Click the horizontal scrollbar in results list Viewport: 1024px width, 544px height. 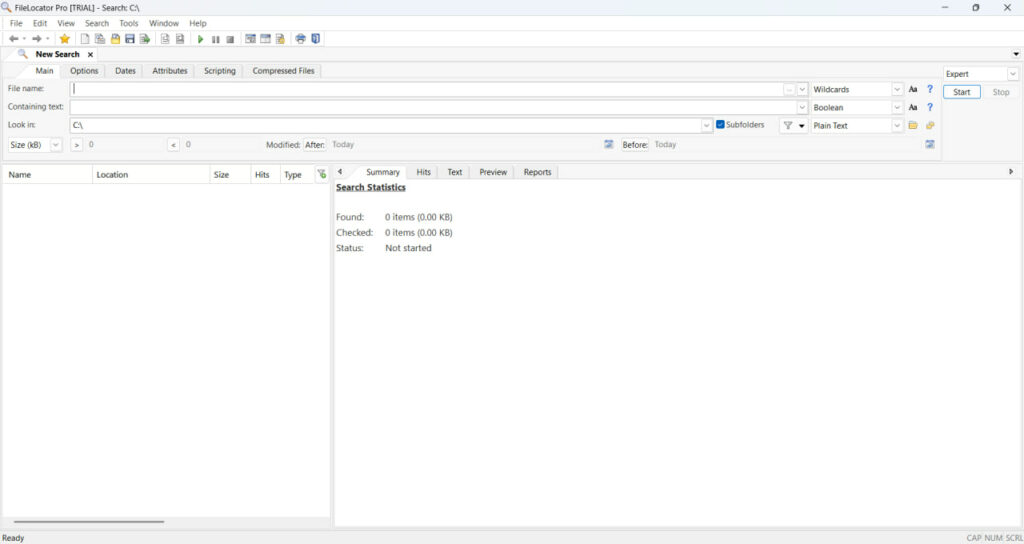pos(89,522)
